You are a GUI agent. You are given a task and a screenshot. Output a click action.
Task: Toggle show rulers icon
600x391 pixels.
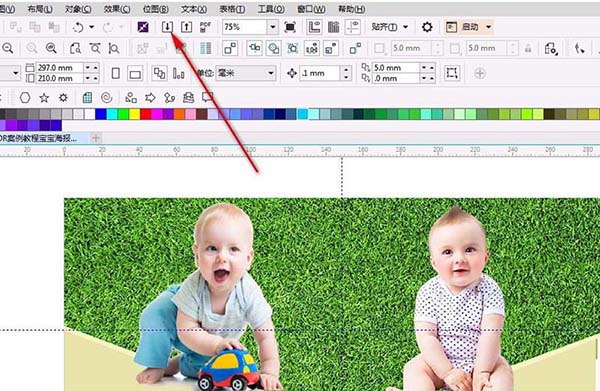point(315,27)
